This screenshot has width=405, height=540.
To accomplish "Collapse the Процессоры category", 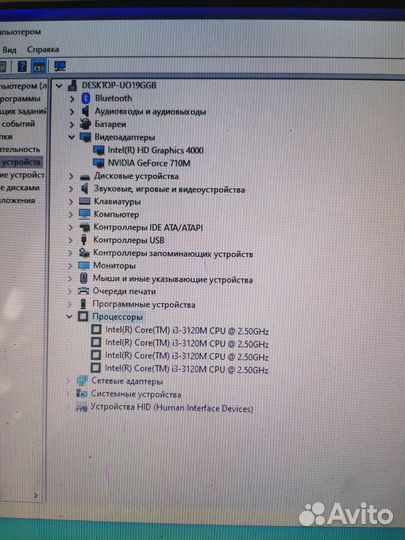I will click(70, 316).
